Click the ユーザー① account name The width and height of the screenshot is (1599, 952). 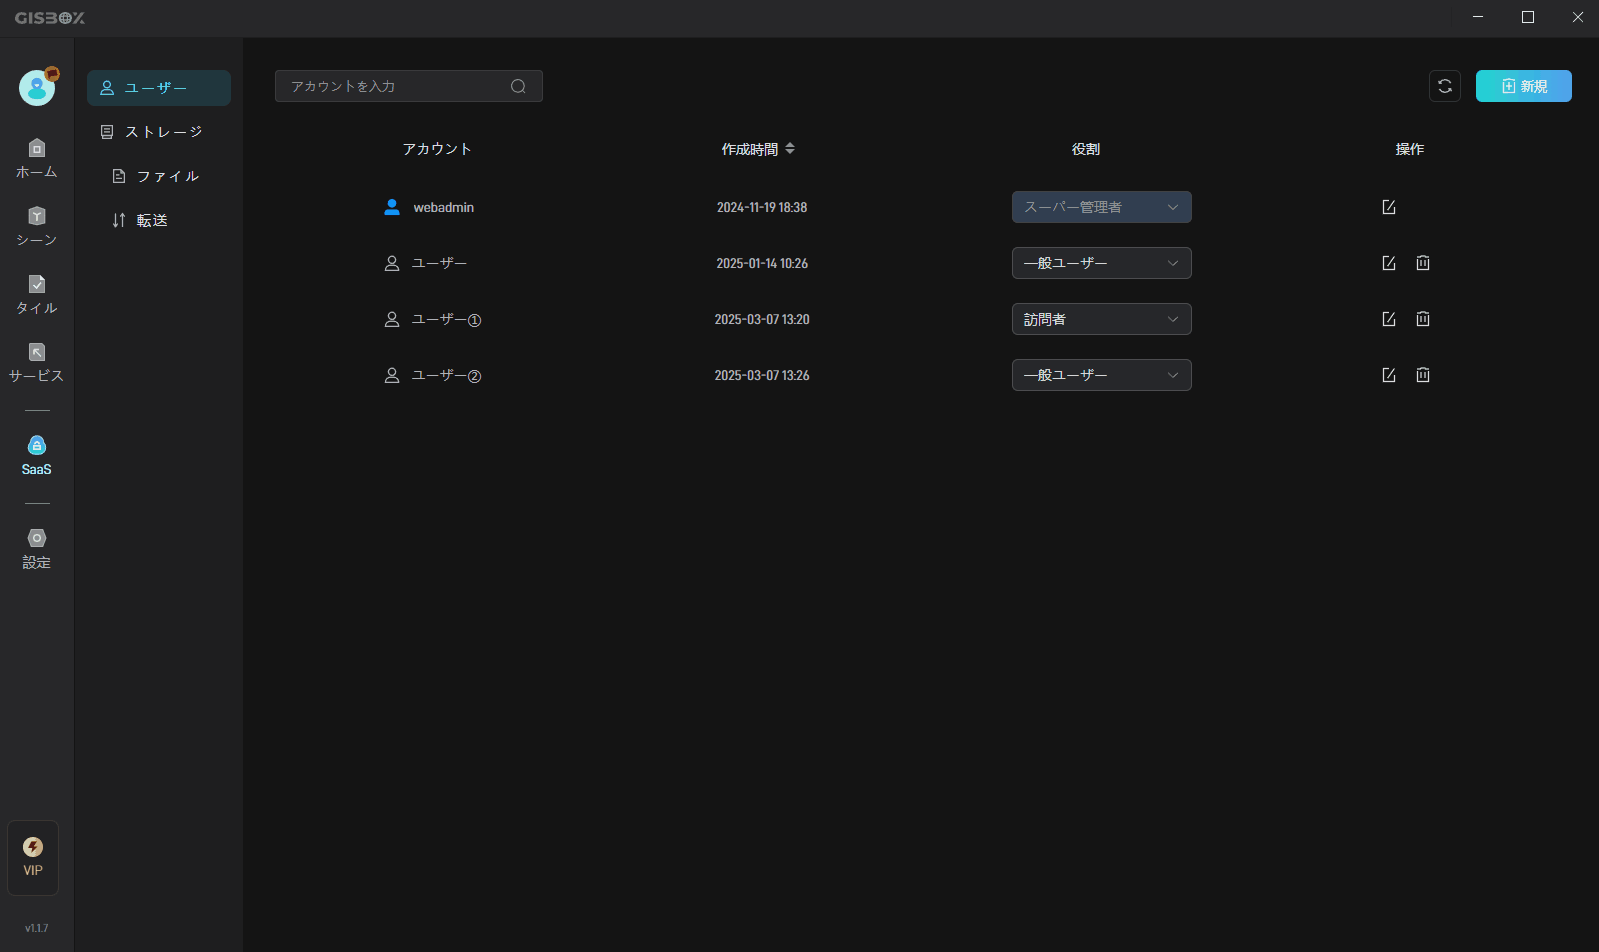(447, 319)
